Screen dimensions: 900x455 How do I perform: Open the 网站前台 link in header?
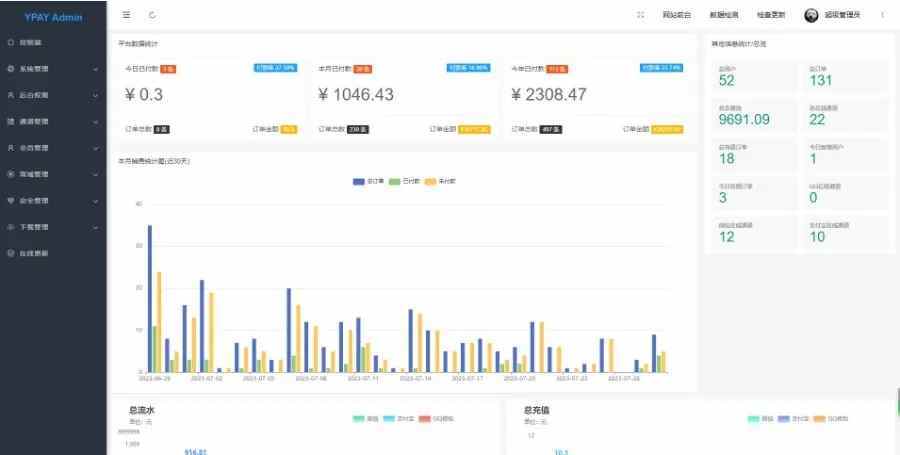(x=677, y=15)
